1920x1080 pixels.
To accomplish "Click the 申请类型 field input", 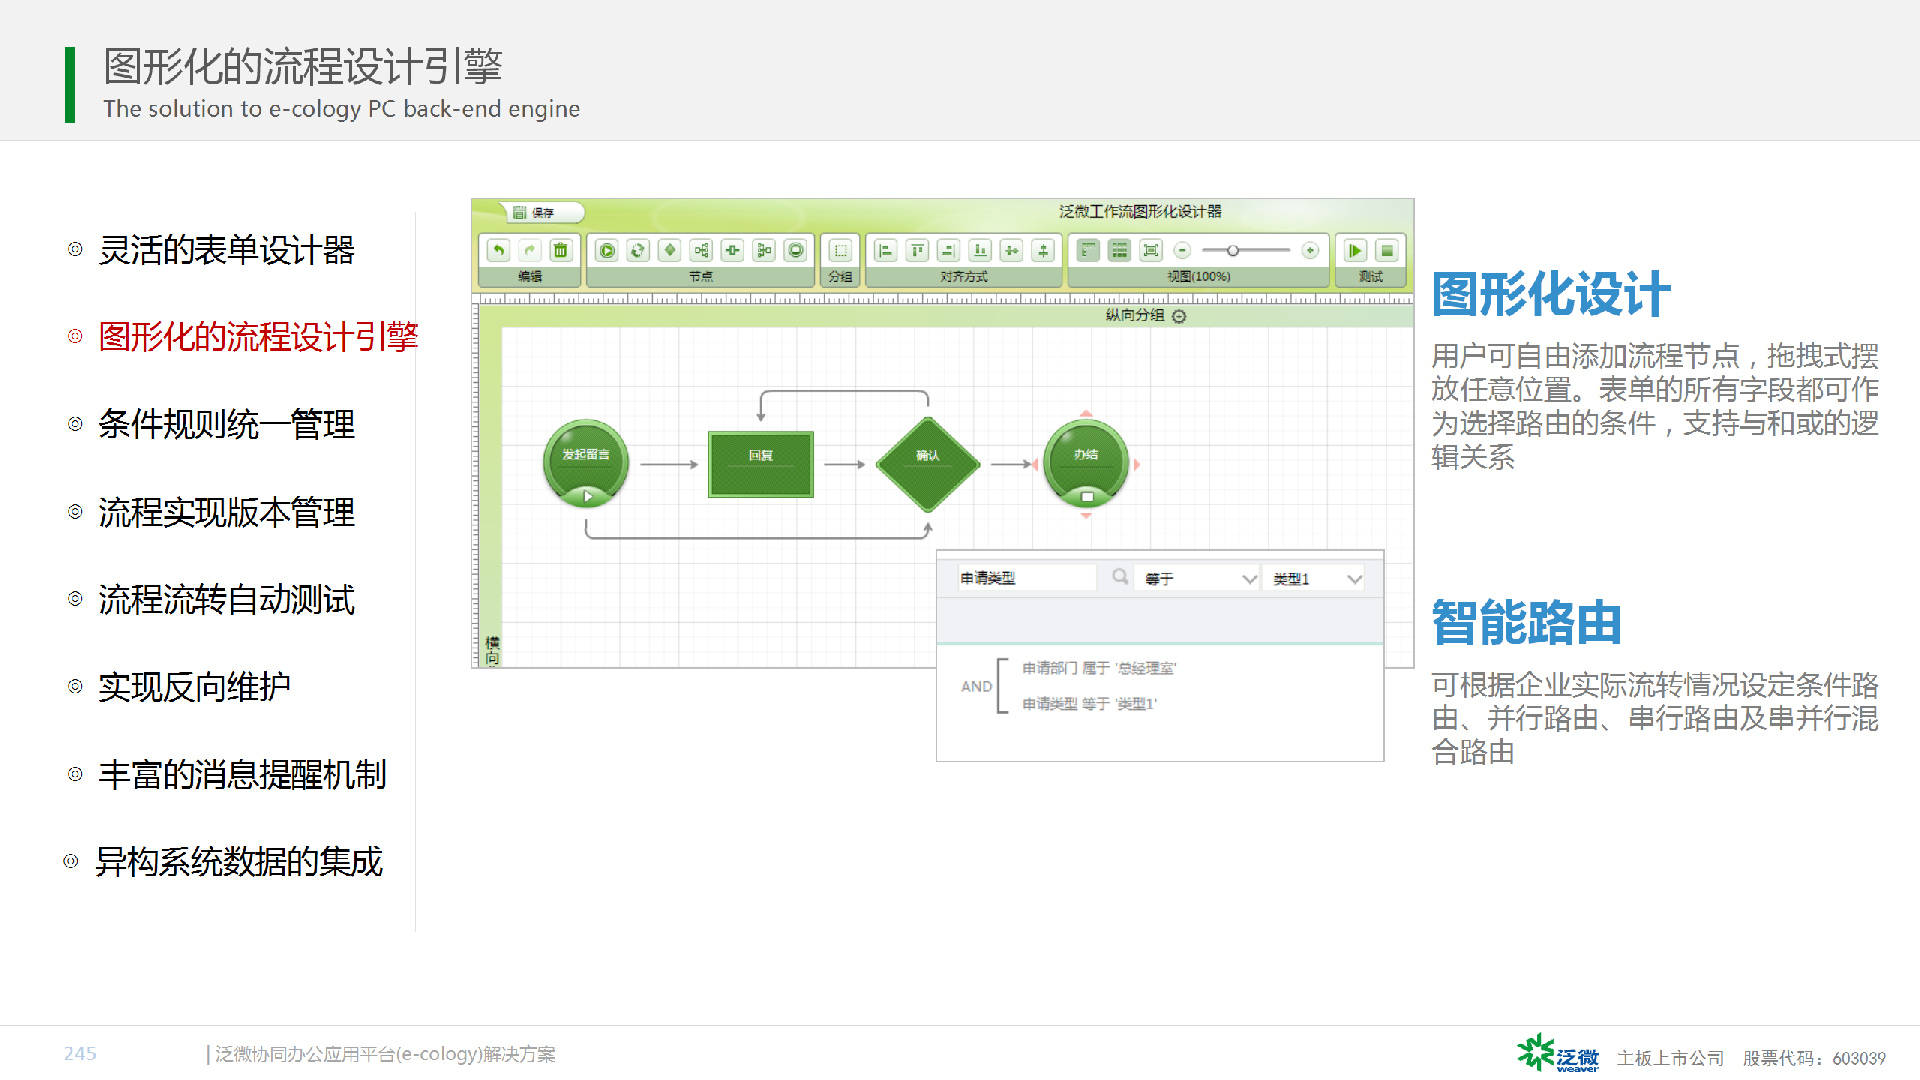I will (x=1027, y=578).
